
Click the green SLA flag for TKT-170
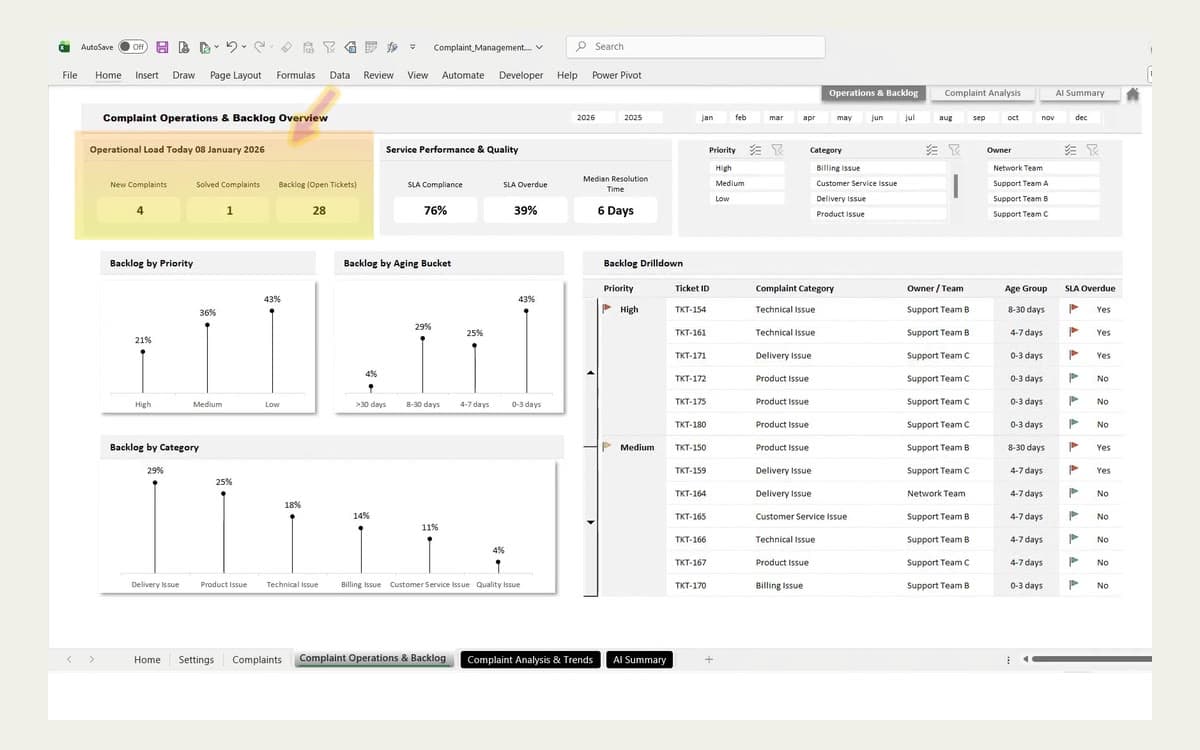click(1074, 585)
